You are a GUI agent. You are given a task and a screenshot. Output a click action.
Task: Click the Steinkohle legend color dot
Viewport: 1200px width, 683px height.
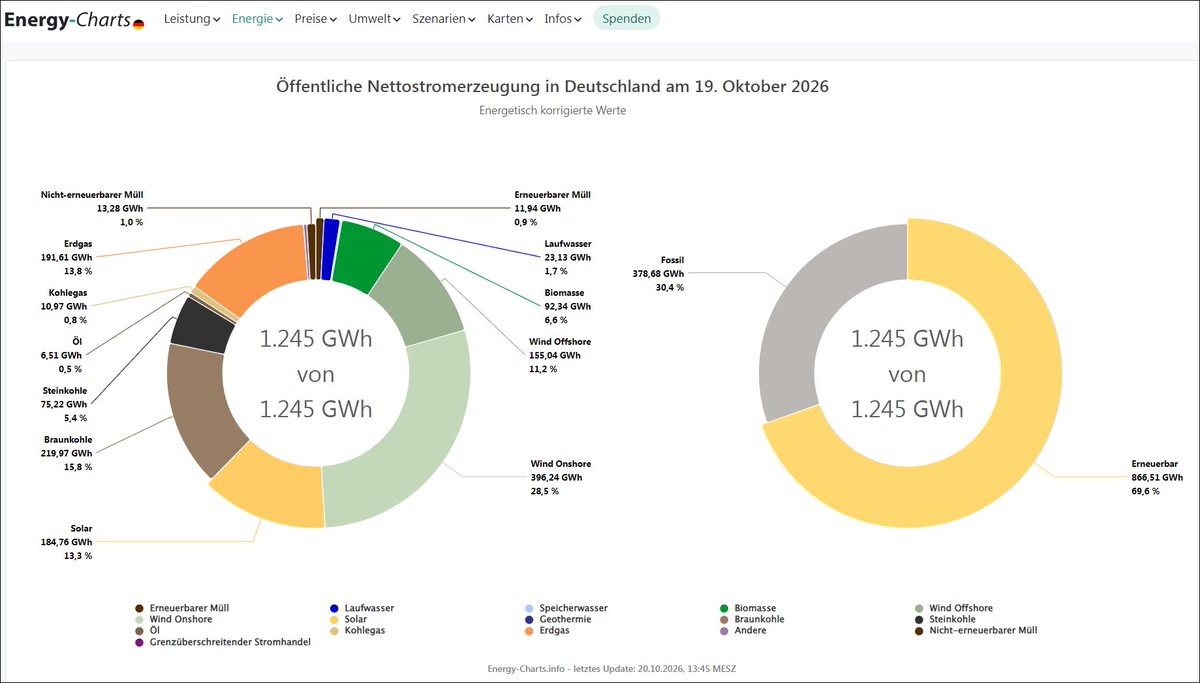[919, 619]
